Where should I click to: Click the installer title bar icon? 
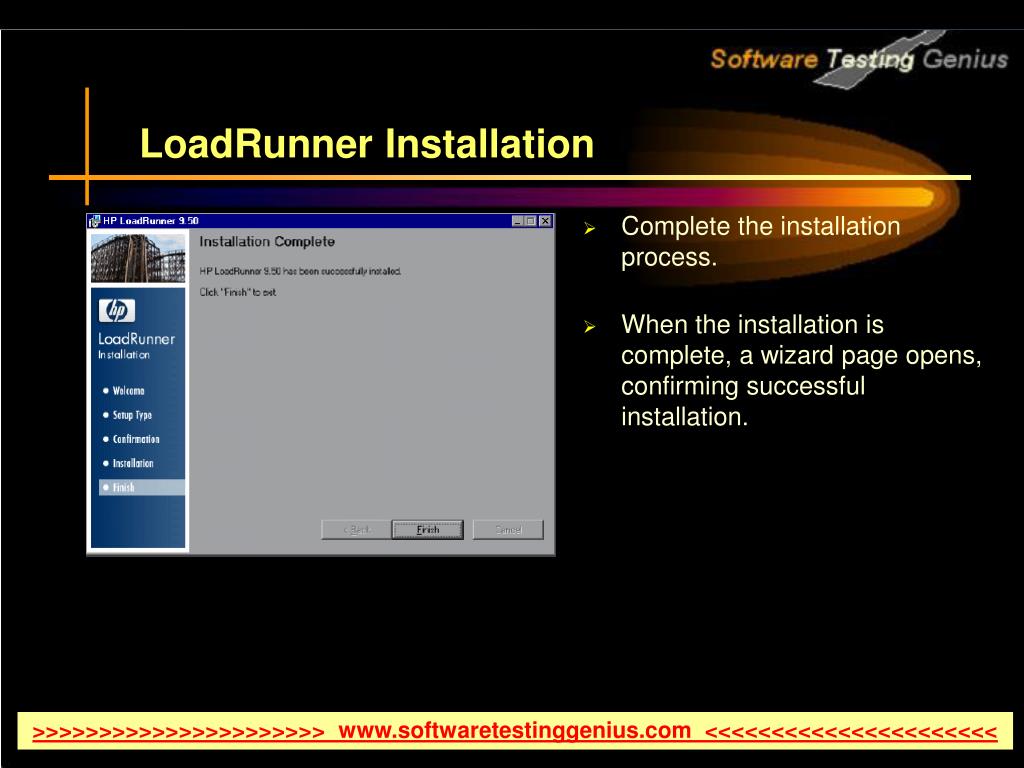94,221
